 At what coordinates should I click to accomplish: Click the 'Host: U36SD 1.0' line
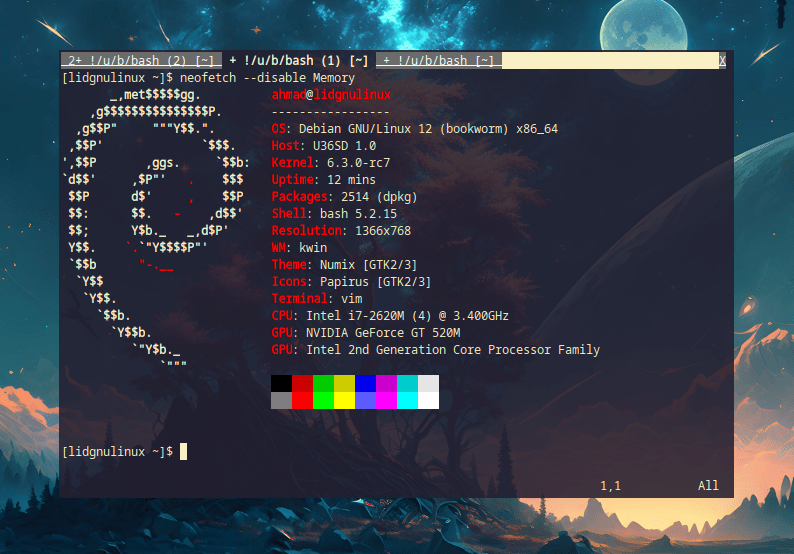click(324, 146)
